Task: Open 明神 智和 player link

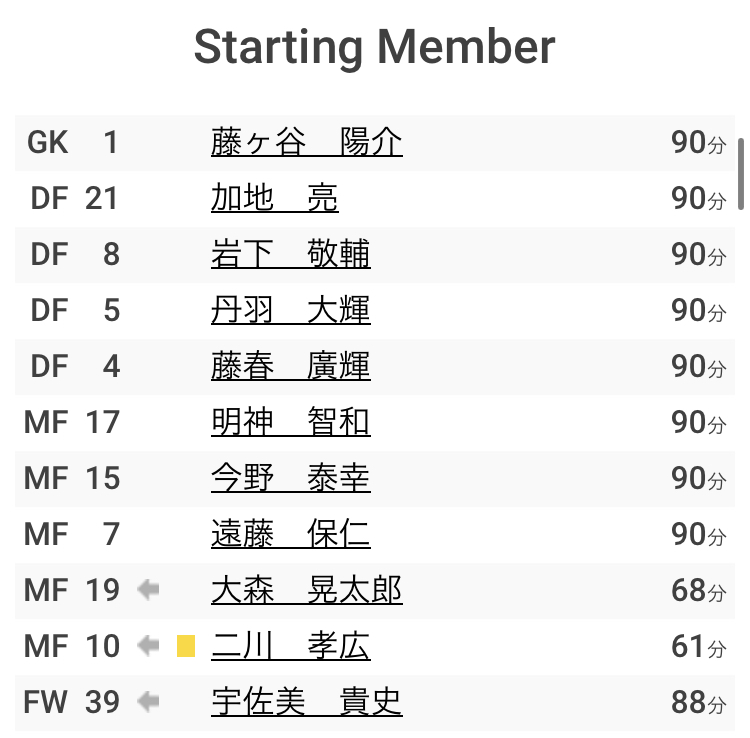Action: [x=291, y=422]
